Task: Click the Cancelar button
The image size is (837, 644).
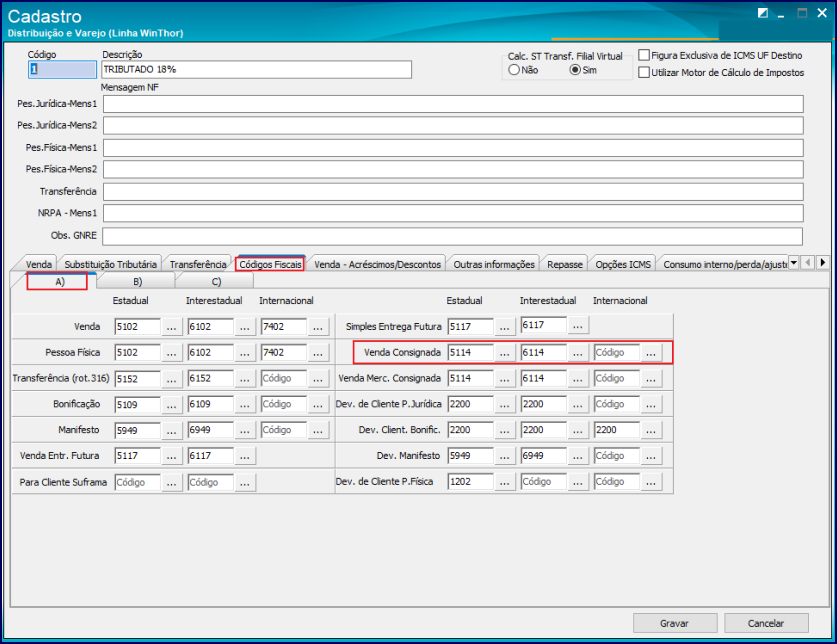Action: pyautogui.click(x=766, y=623)
